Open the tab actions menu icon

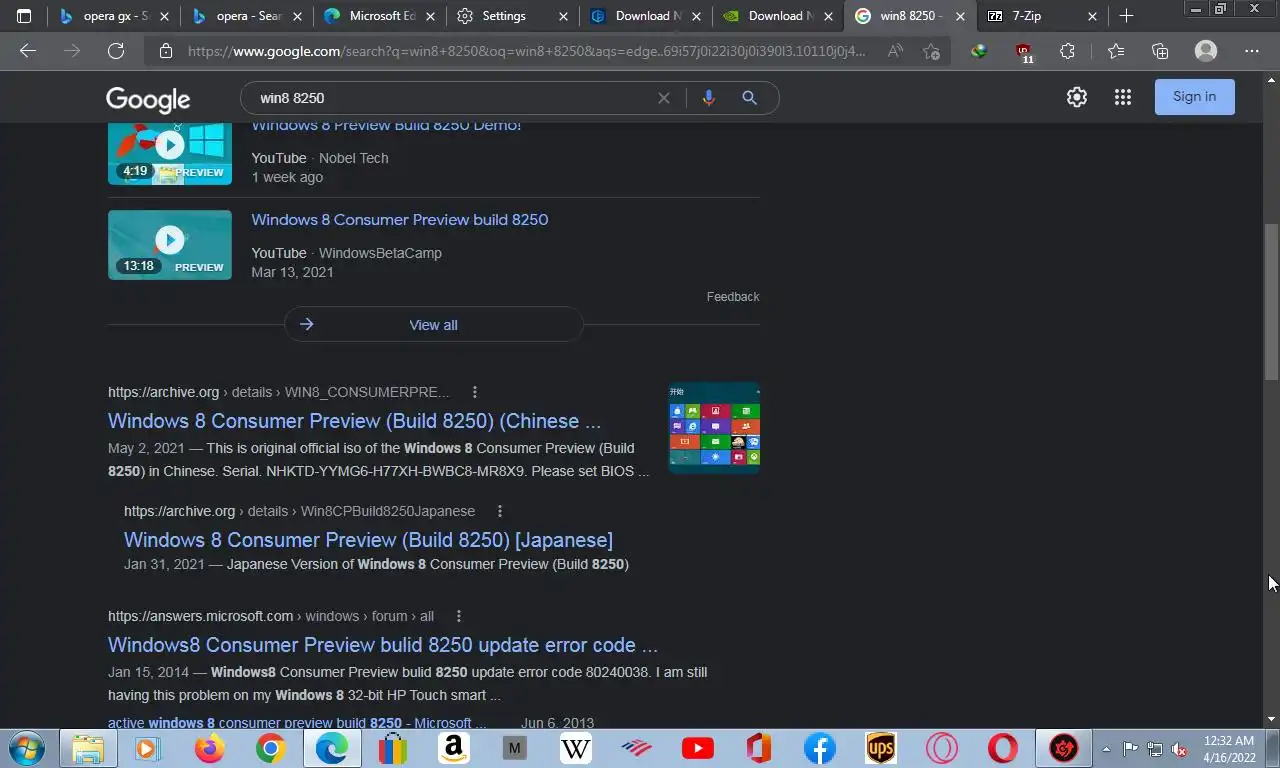pyautogui.click(x=24, y=16)
